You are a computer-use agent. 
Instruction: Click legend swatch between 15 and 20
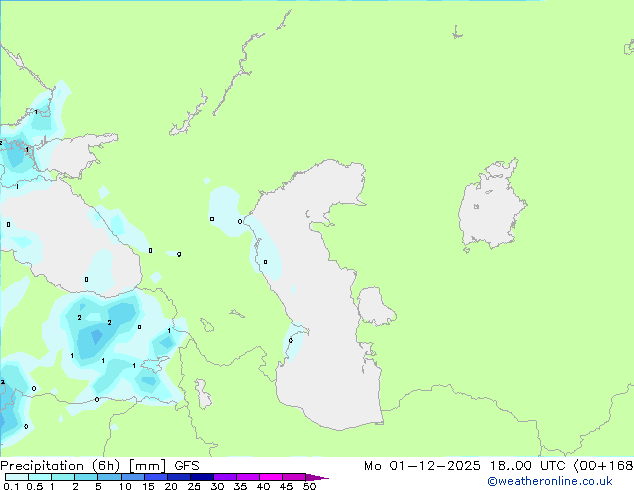155,477
